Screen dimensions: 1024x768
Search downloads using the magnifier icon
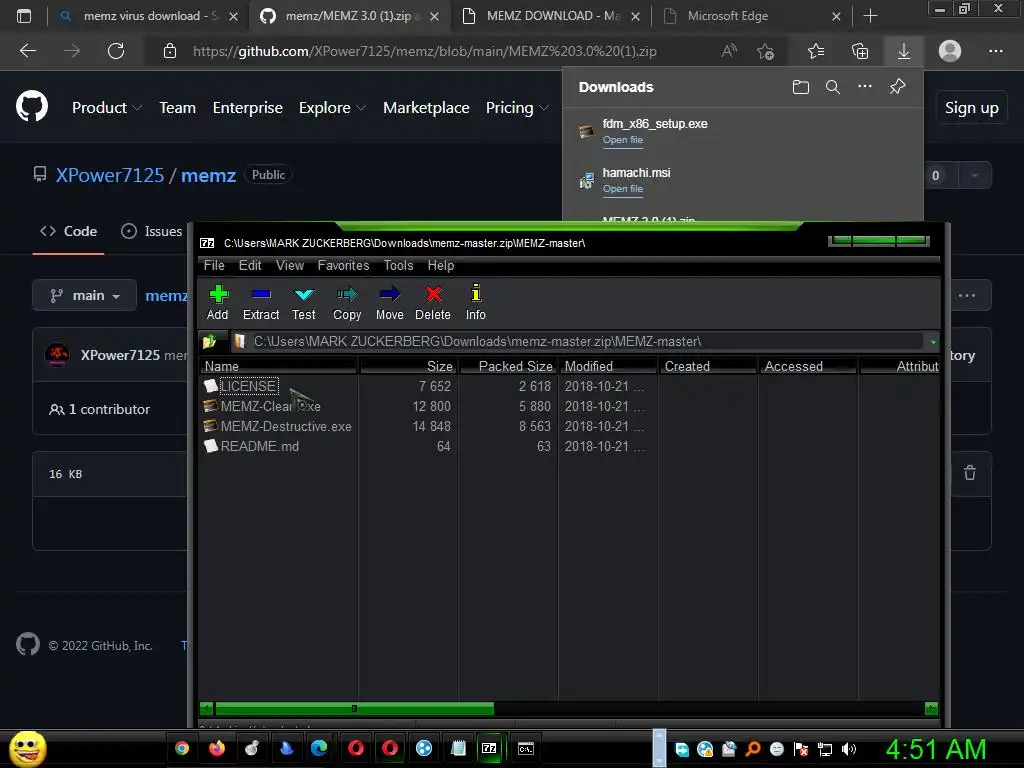(833, 87)
